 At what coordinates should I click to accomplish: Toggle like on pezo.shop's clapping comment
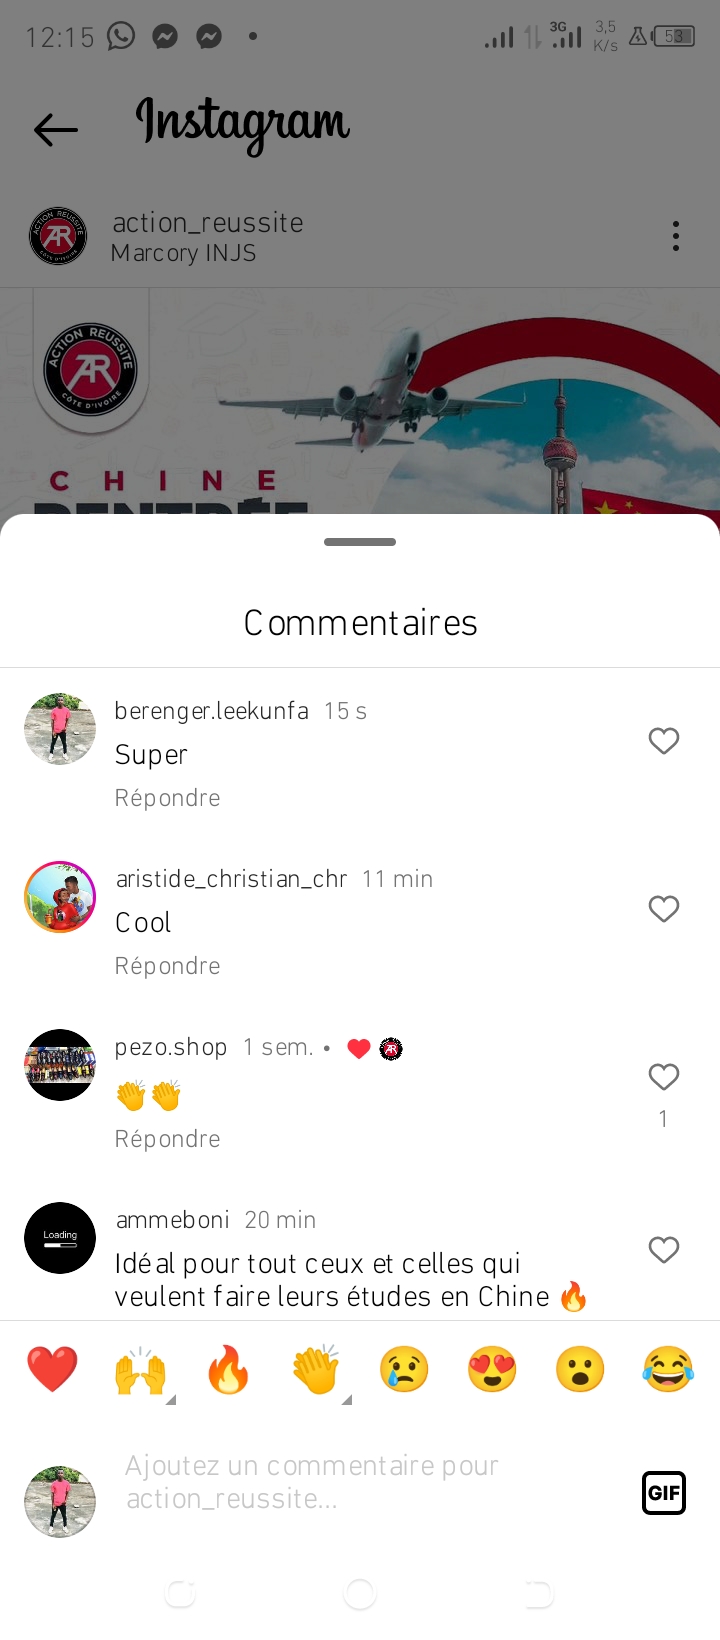tap(664, 1077)
